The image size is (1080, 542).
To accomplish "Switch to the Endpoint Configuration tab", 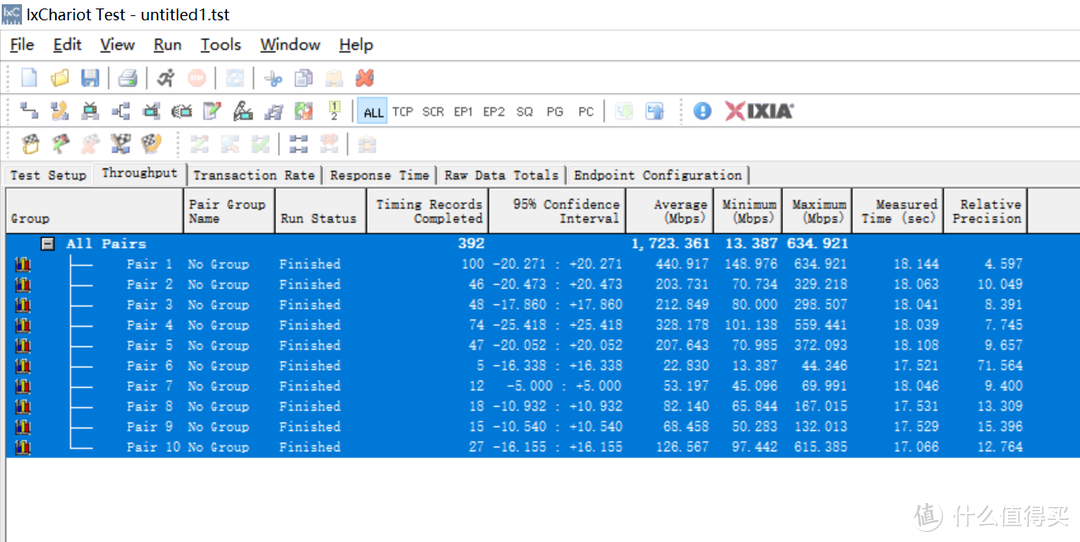I will (657, 175).
